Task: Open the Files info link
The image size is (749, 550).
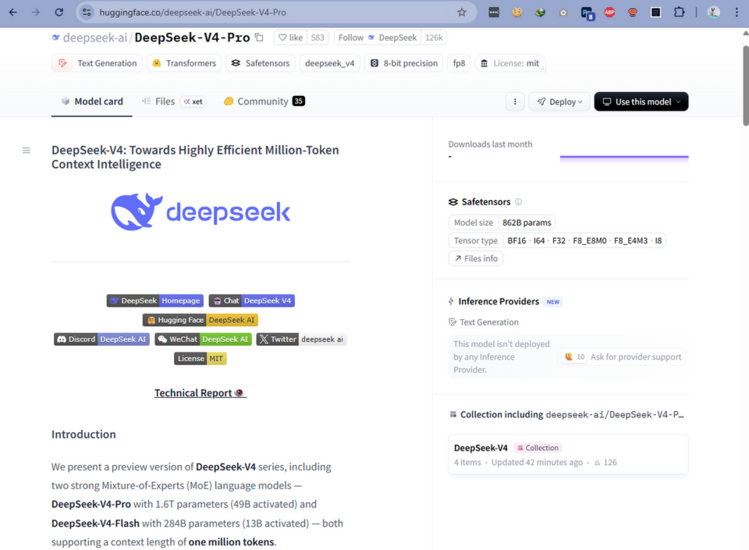Action: click(476, 258)
